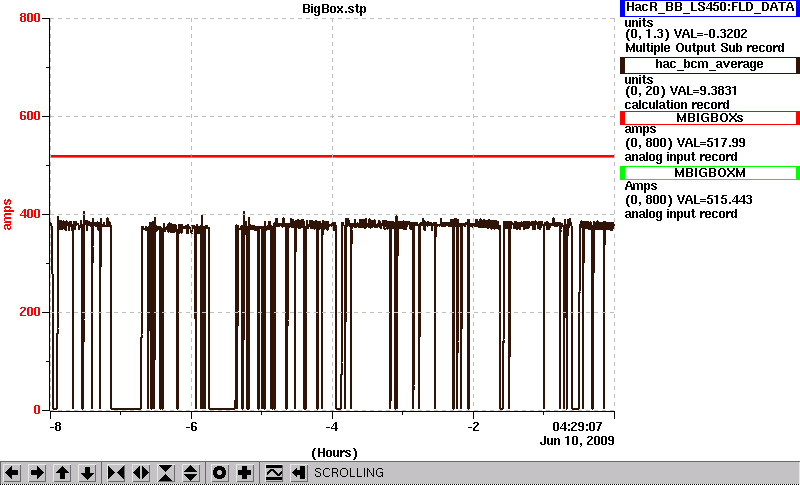Click the 04:29:07 timestamp on the x-axis
Viewport: 800px width, 485px height.
(x=577, y=426)
